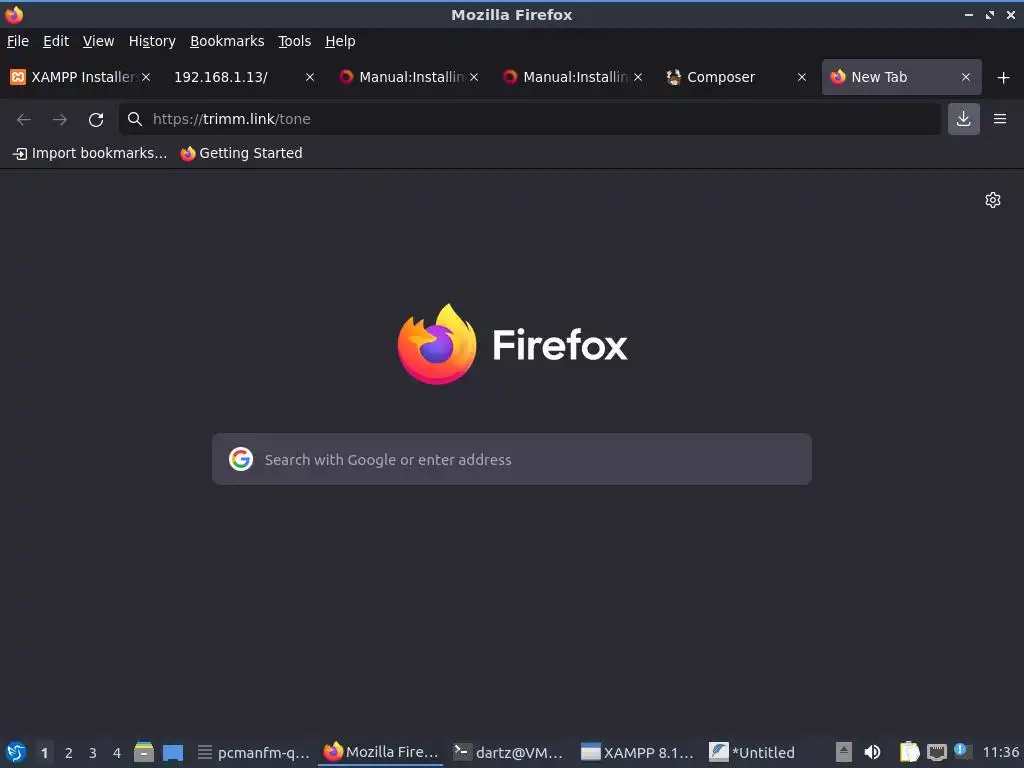
Task: Open the Bookmarks menu
Action: click(x=227, y=41)
